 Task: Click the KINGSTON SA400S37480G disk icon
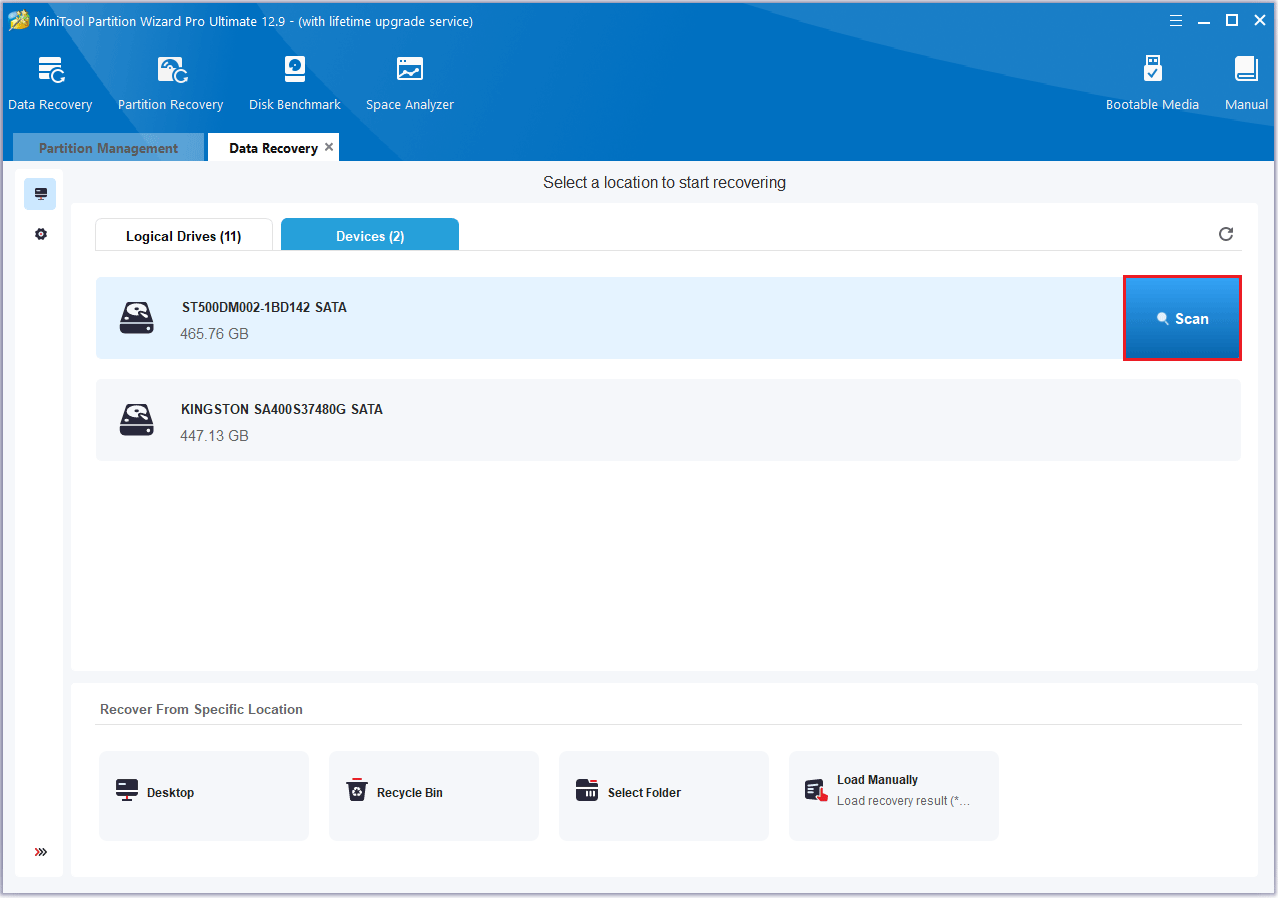pyautogui.click(x=137, y=420)
